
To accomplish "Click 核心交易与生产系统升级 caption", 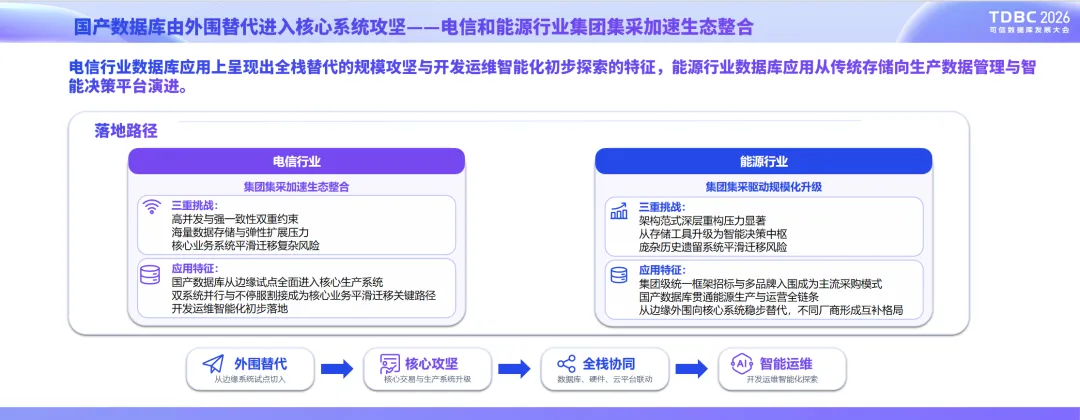I will pyautogui.click(x=428, y=379).
